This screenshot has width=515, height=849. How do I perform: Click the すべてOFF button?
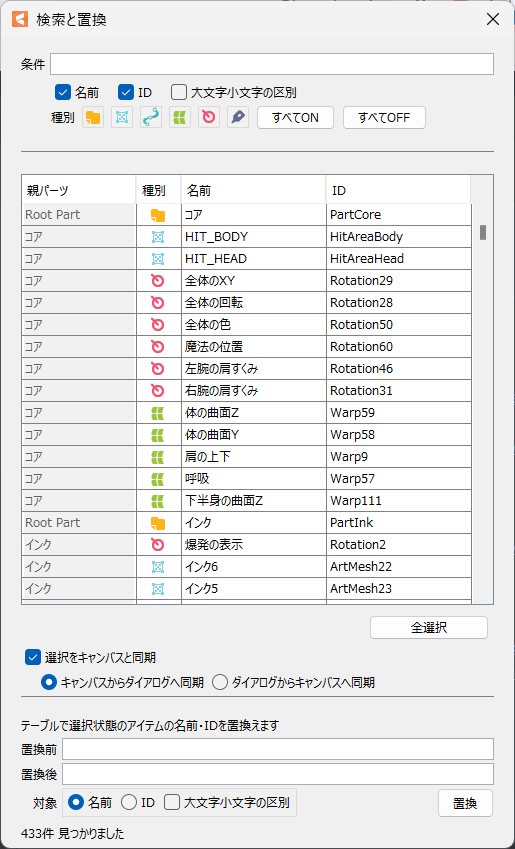384,117
